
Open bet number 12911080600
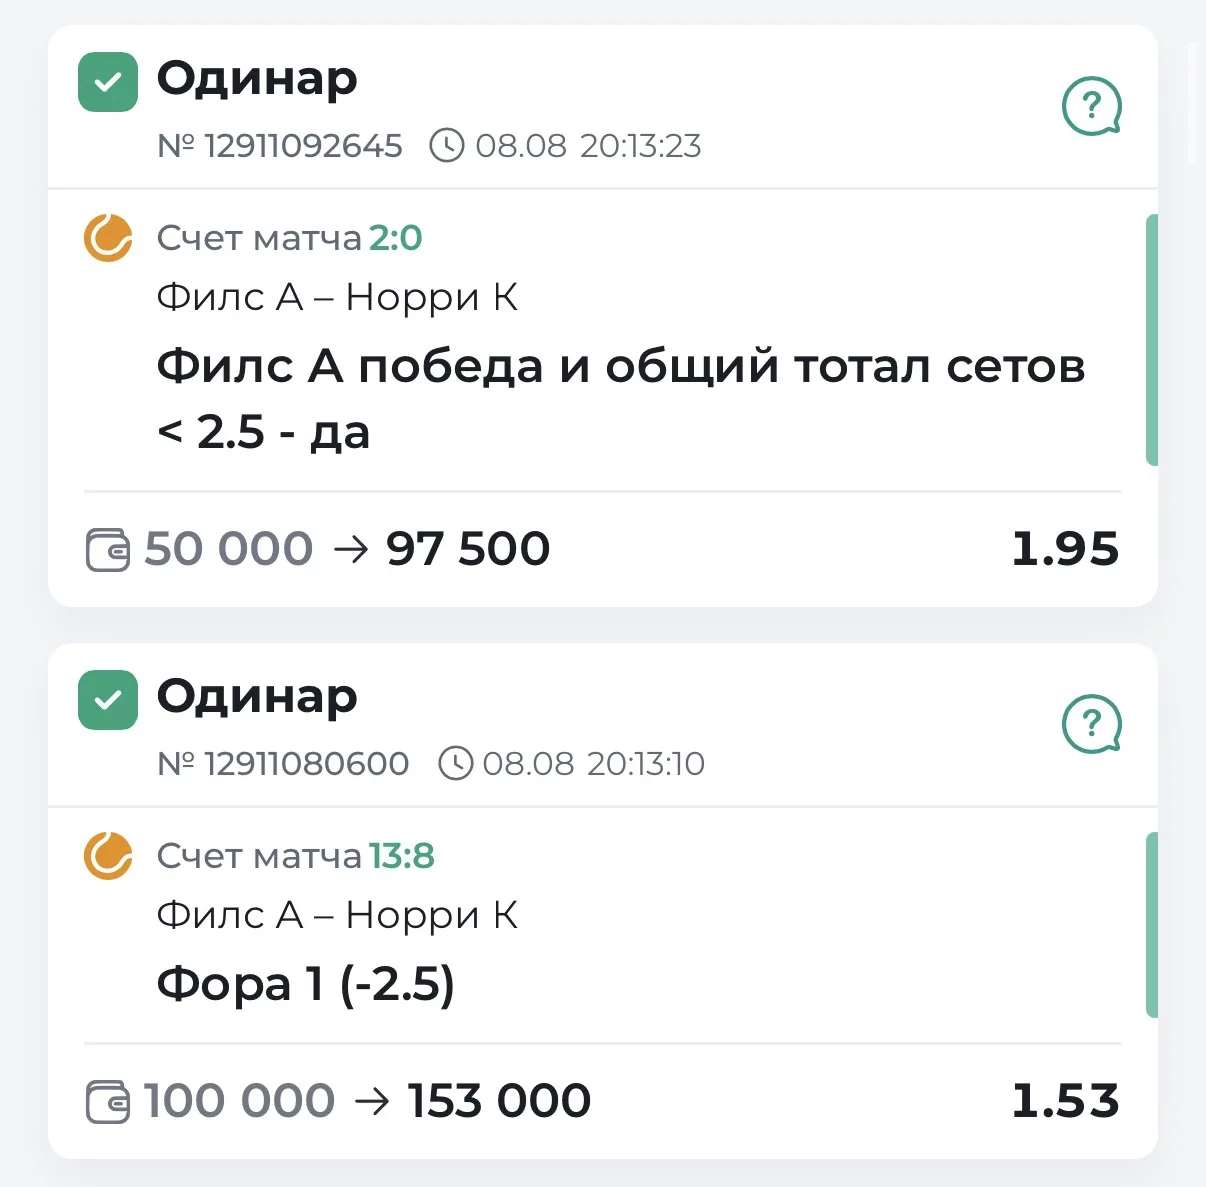pos(283,764)
